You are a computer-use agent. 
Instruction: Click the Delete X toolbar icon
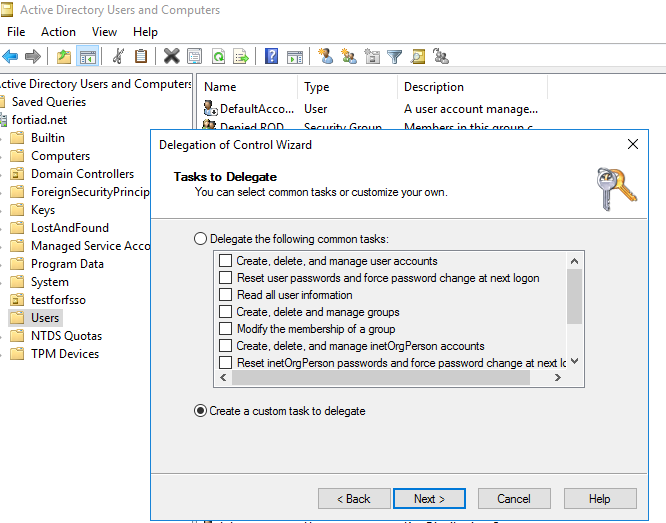click(171, 57)
